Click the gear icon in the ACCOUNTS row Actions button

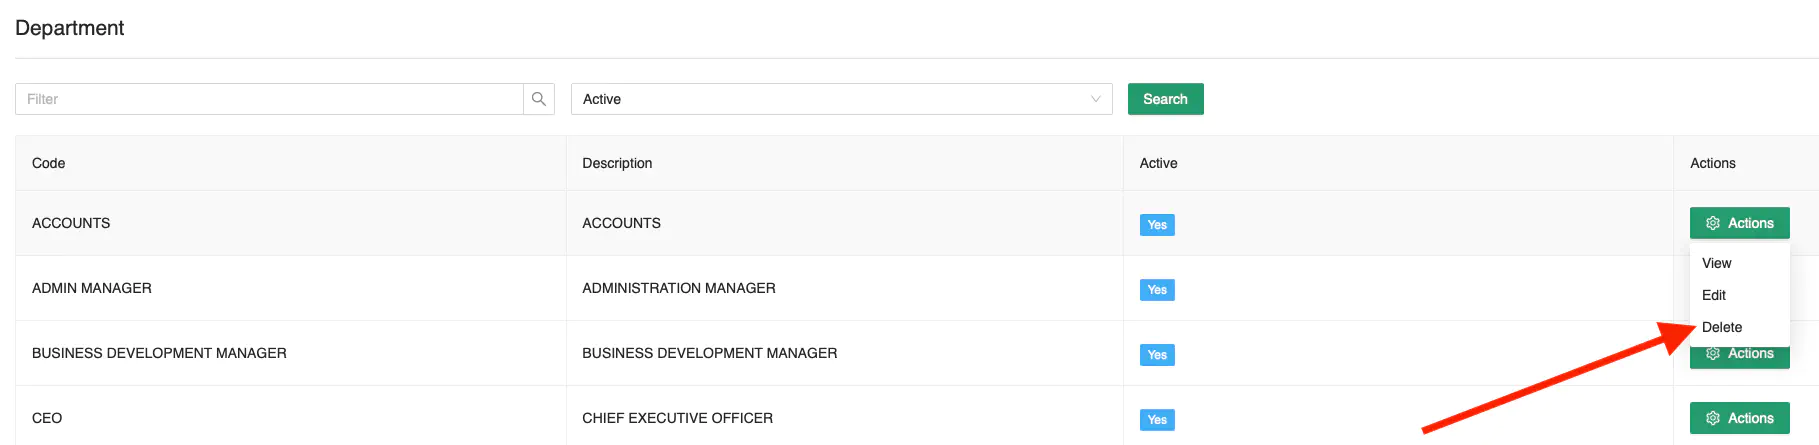click(x=1713, y=223)
